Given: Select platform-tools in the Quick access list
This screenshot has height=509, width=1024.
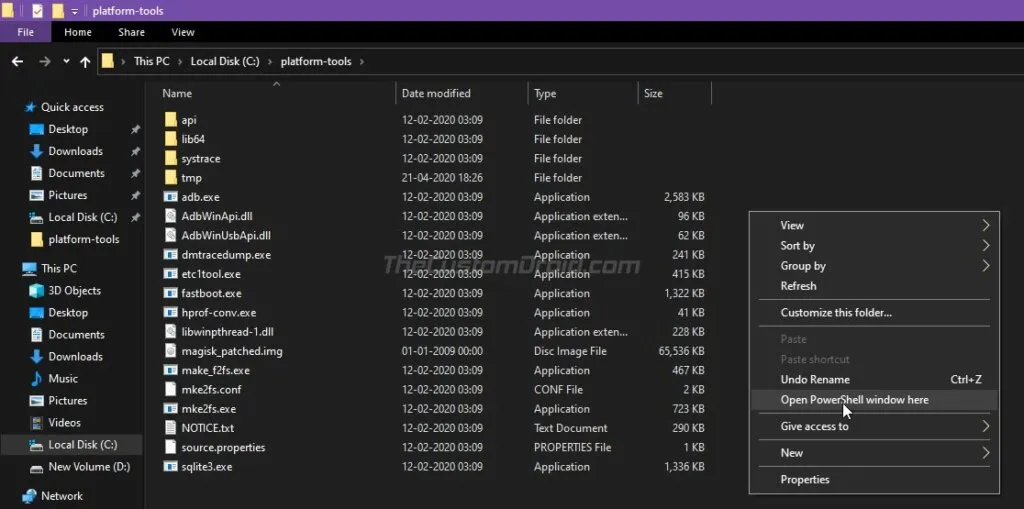Looking at the screenshot, I should click(84, 239).
